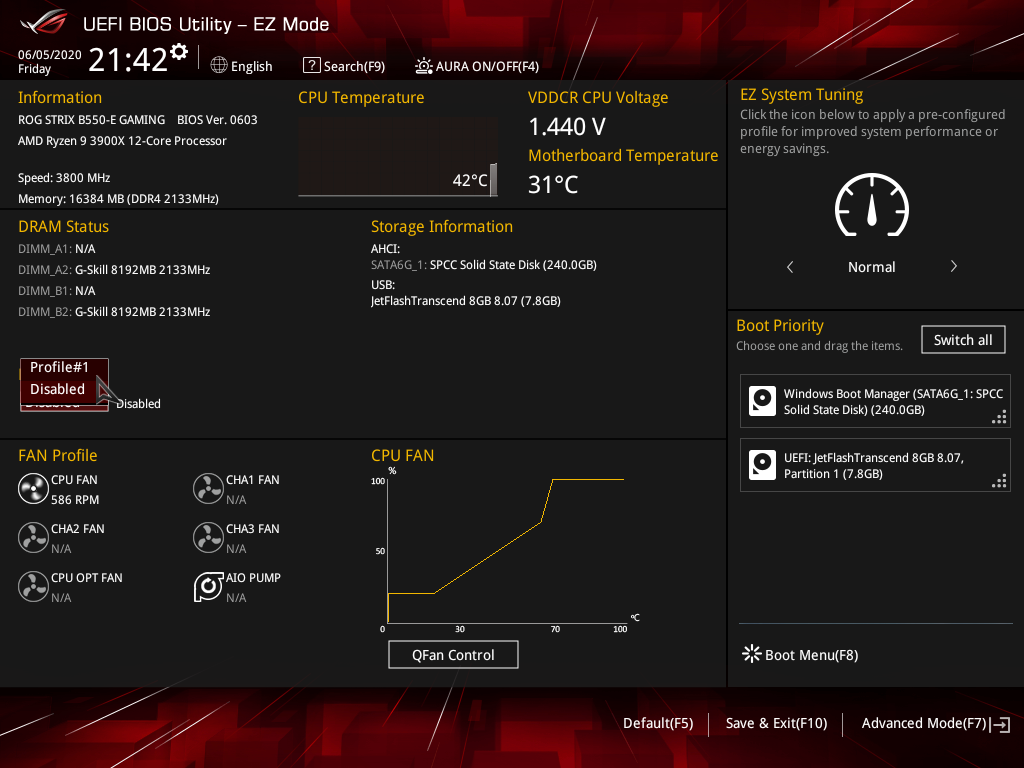The width and height of the screenshot is (1024, 768).
Task: Click the Search question mark icon
Action: (x=312, y=65)
